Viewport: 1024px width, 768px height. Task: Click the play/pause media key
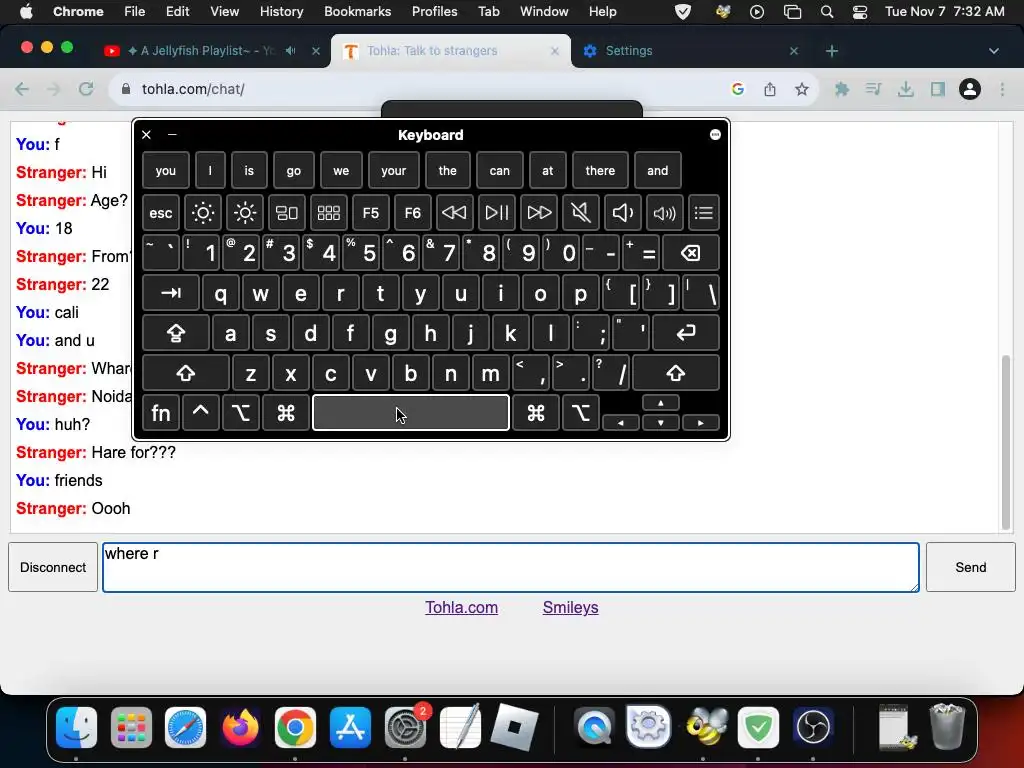coord(496,212)
